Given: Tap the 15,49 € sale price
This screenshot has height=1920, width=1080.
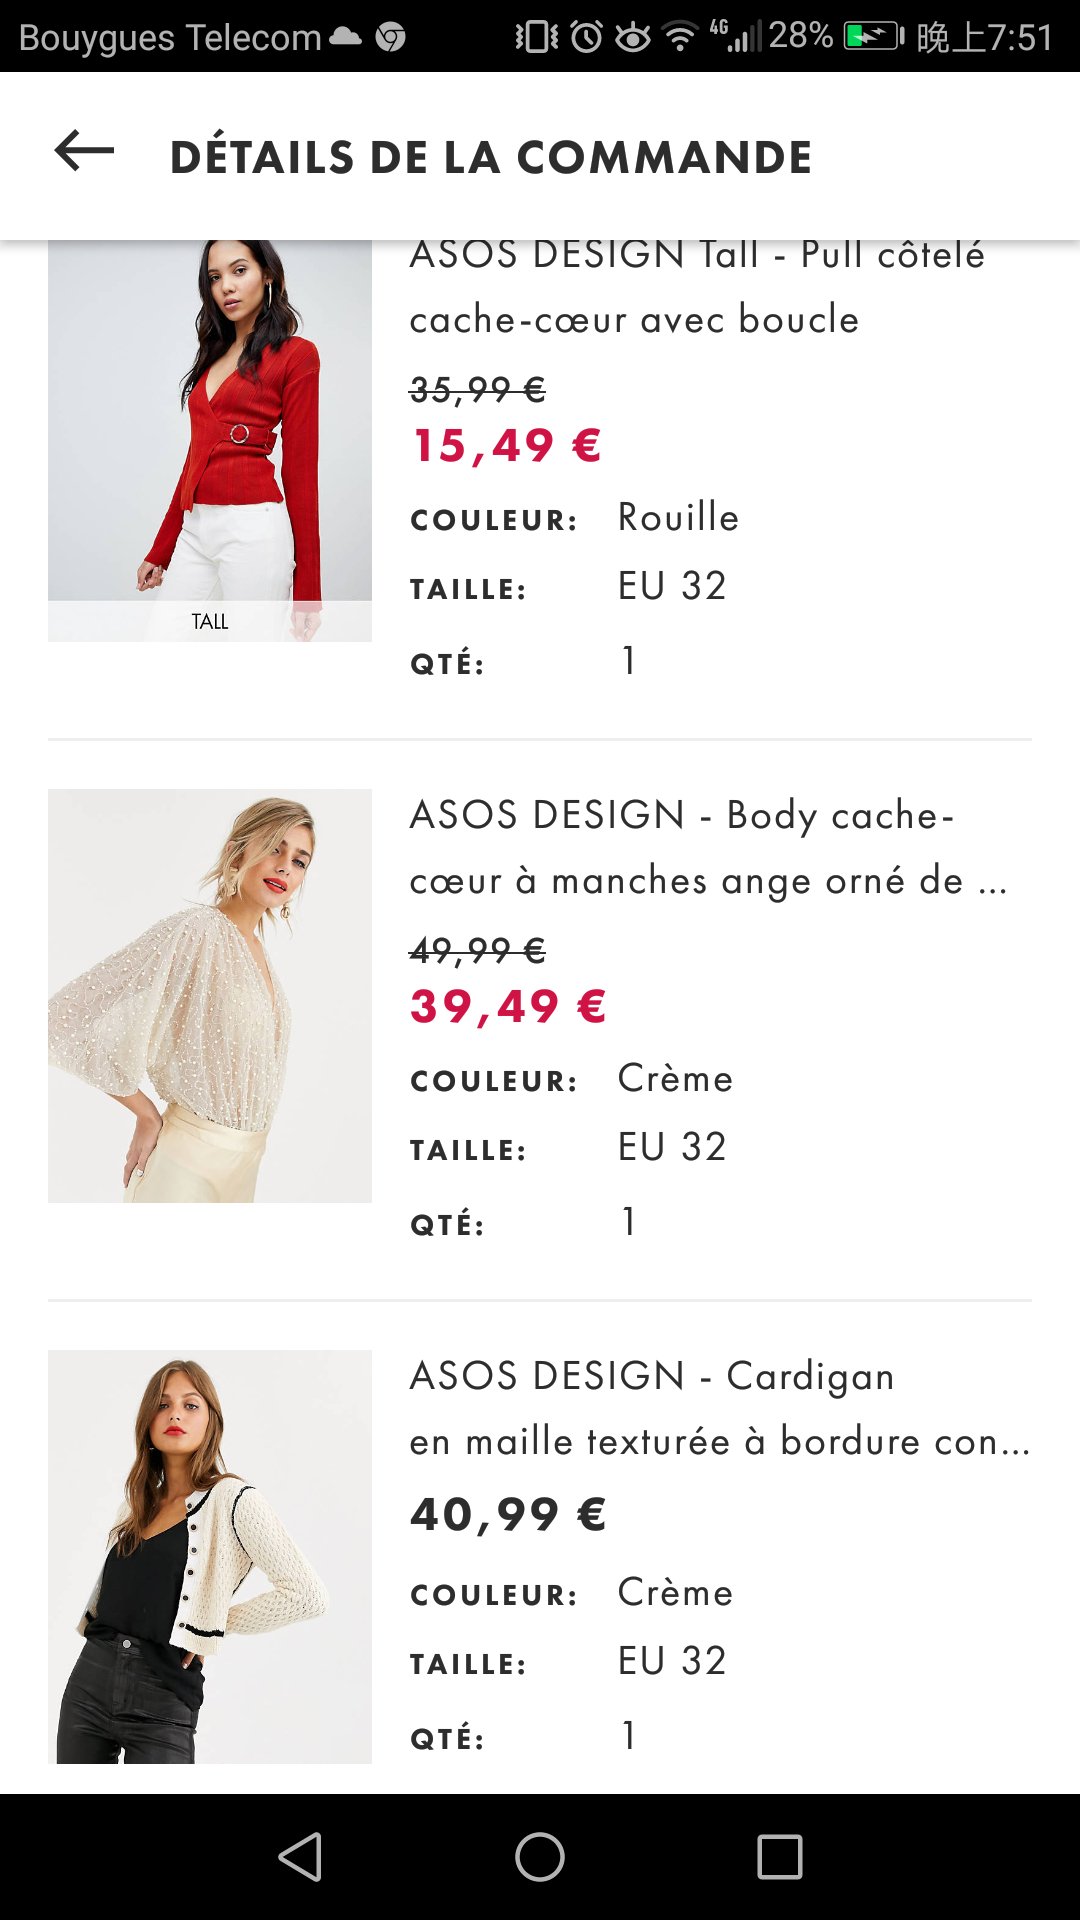Looking at the screenshot, I should pyautogui.click(x=507, y=446).
